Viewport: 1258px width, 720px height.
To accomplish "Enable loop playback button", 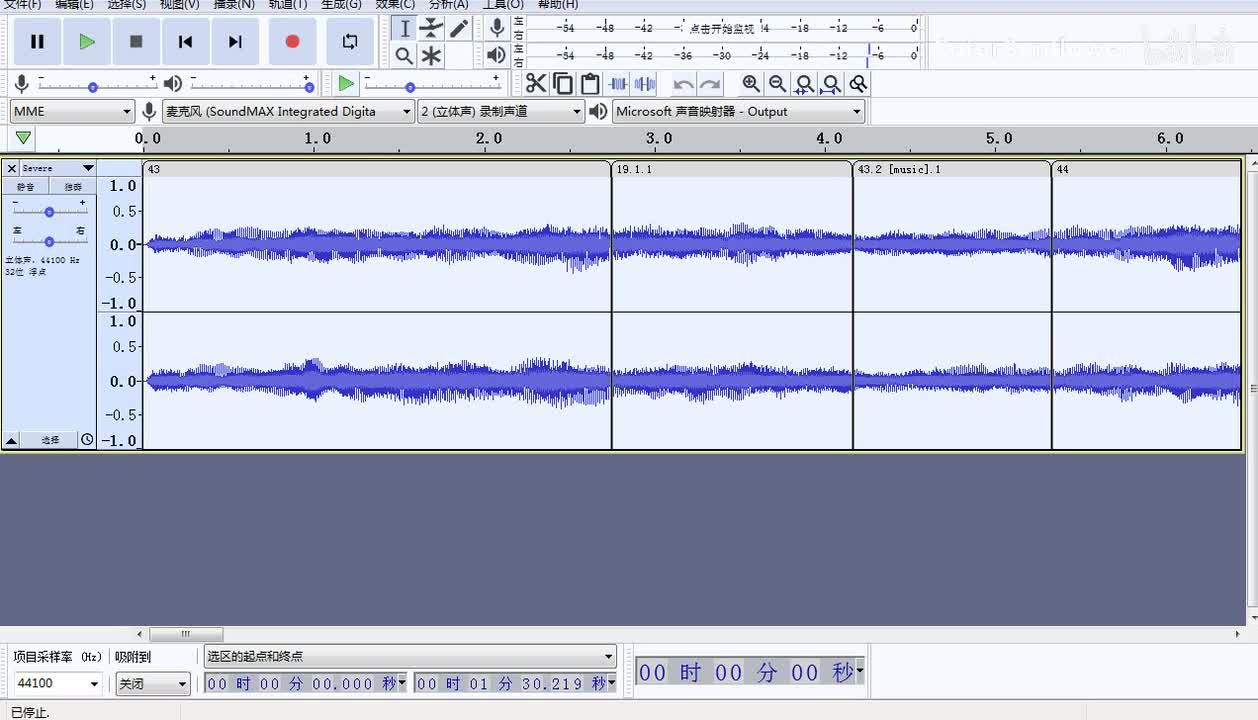I will coord(349,42).
